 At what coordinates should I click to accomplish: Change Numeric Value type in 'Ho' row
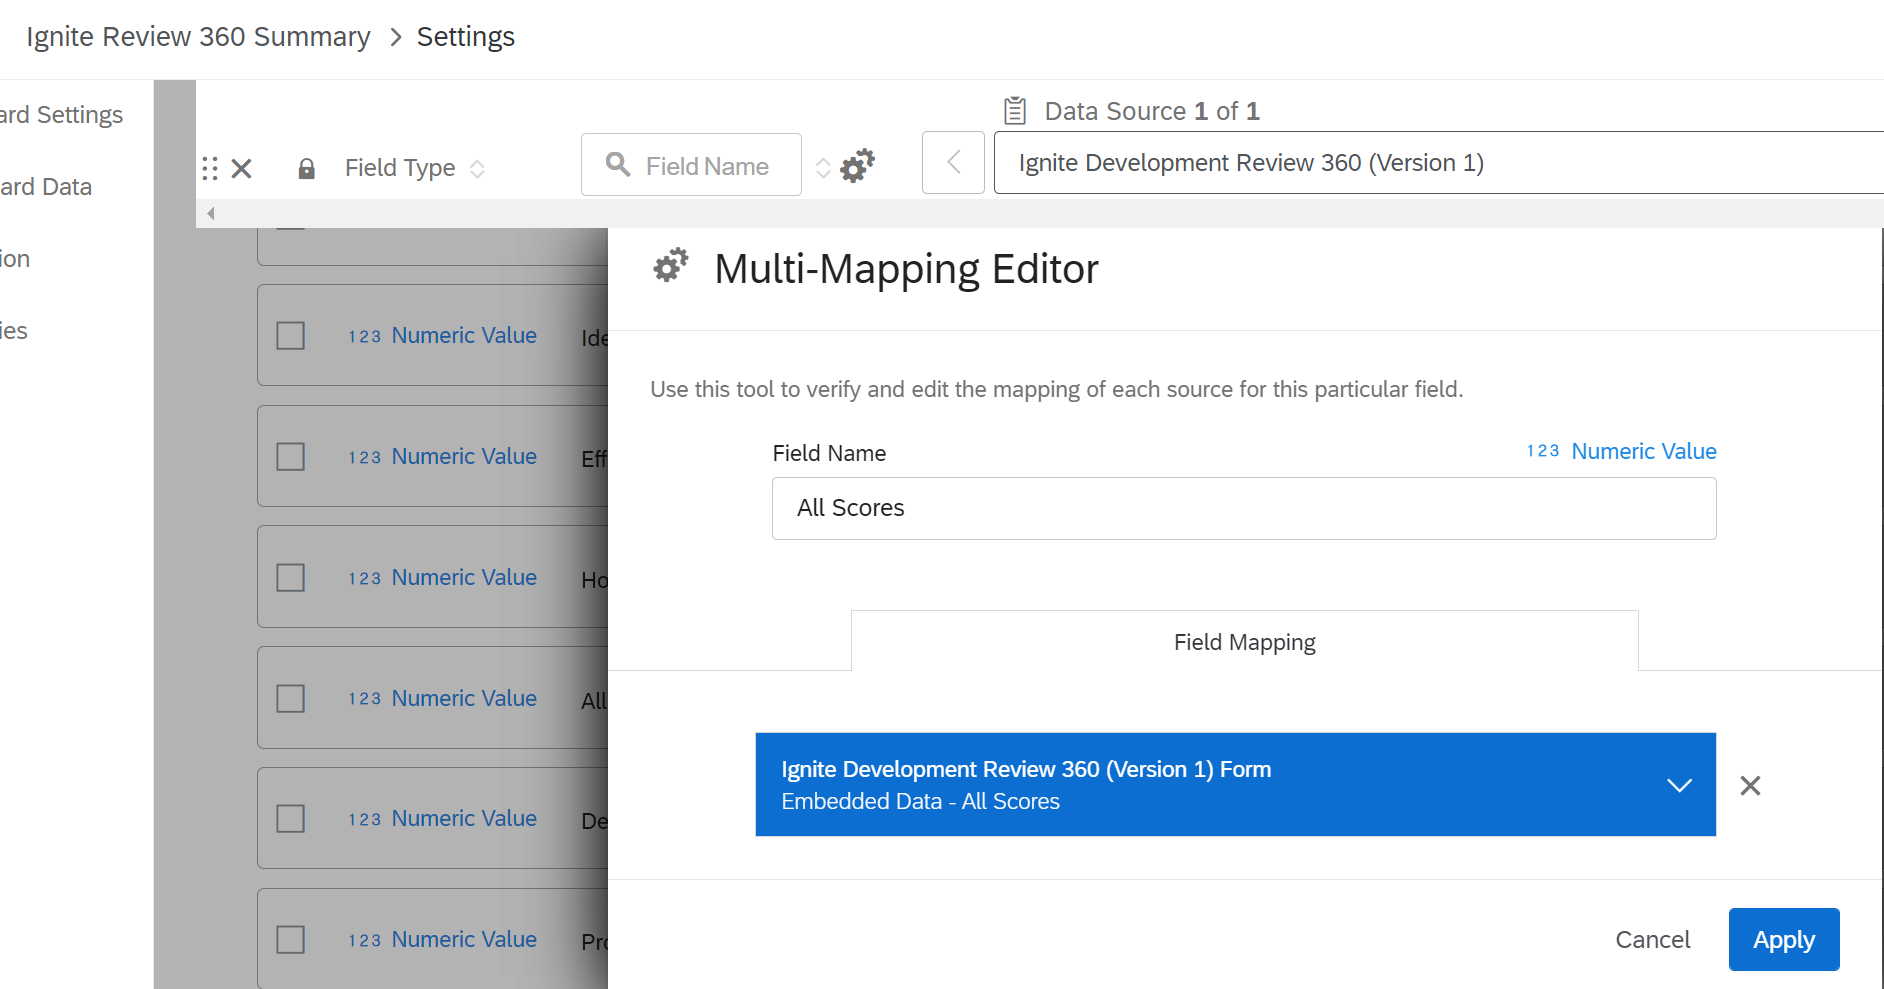(443, 578)
